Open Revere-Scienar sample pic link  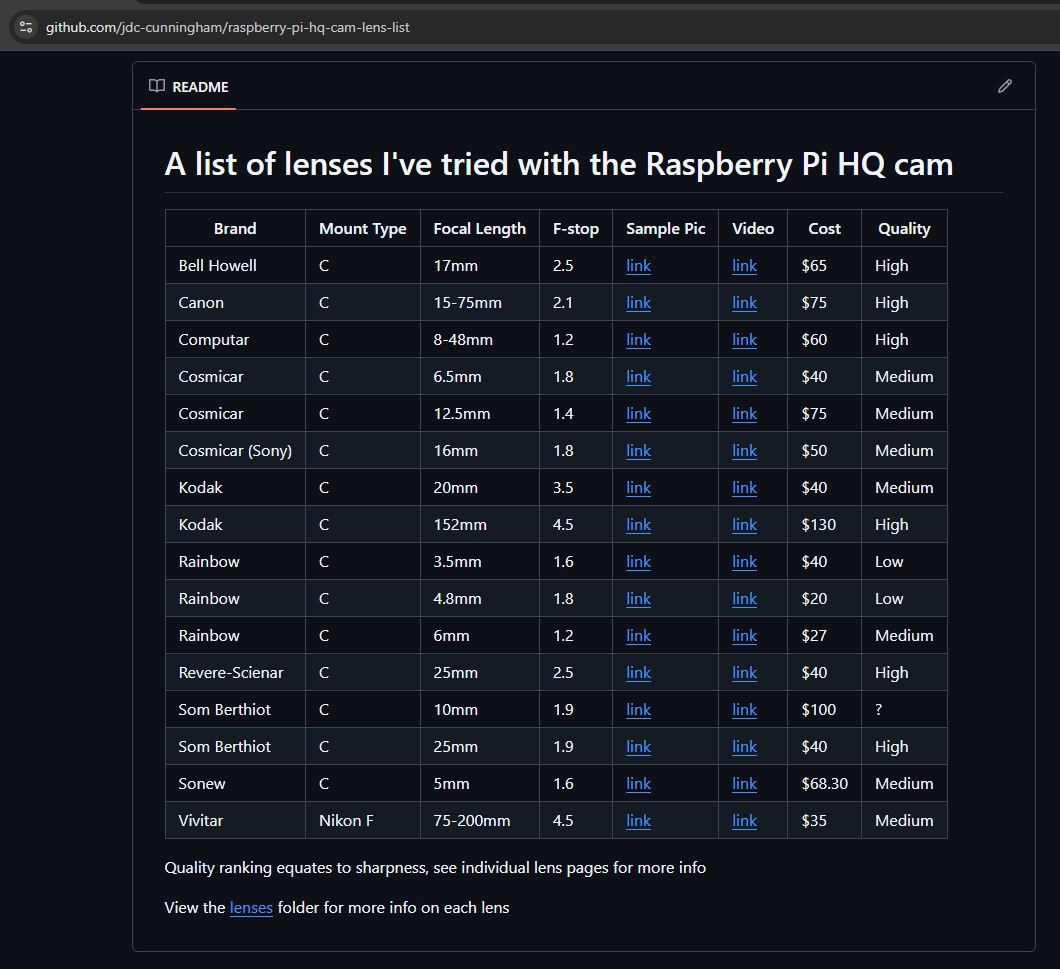(638, 673)
